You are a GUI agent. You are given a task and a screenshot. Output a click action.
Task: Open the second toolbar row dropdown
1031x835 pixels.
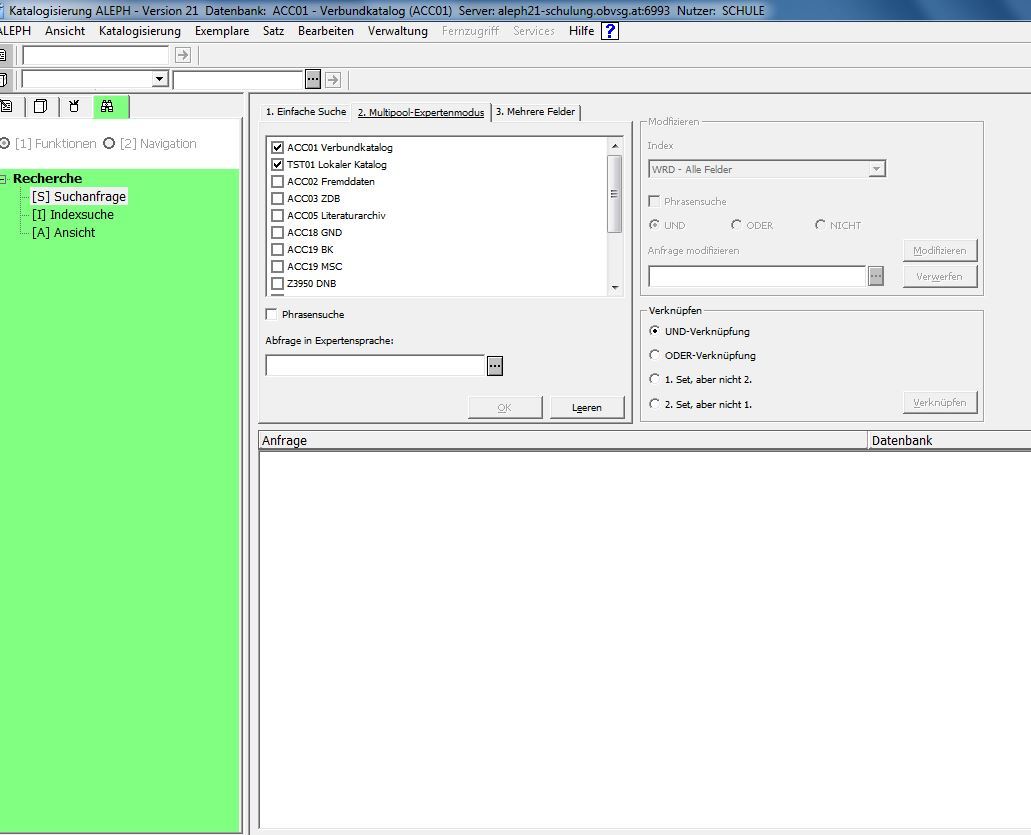pos(159,79)
